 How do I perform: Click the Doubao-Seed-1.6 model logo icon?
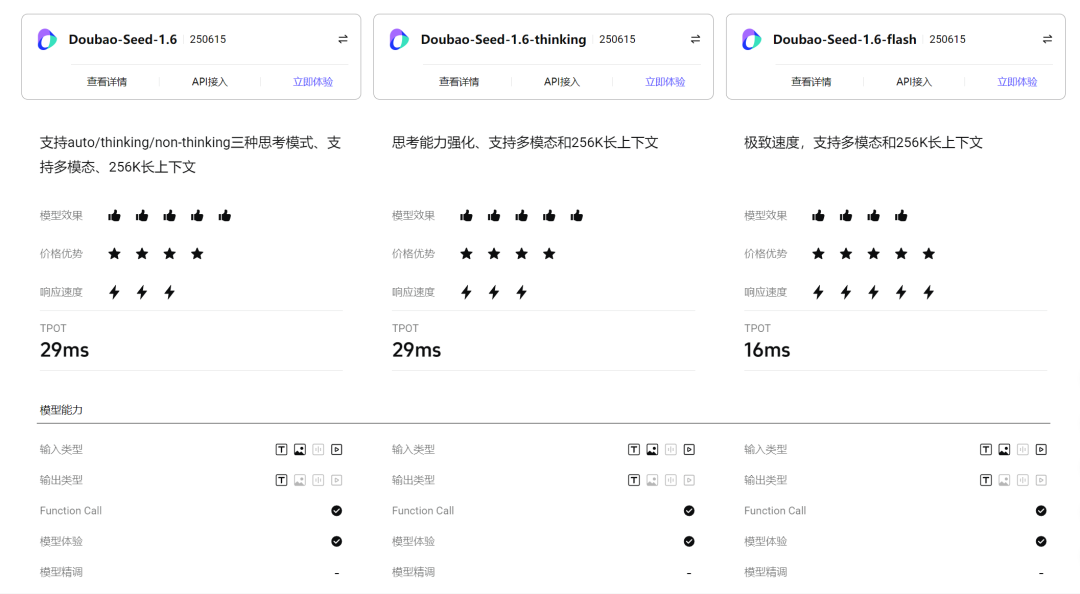point(47,39)
